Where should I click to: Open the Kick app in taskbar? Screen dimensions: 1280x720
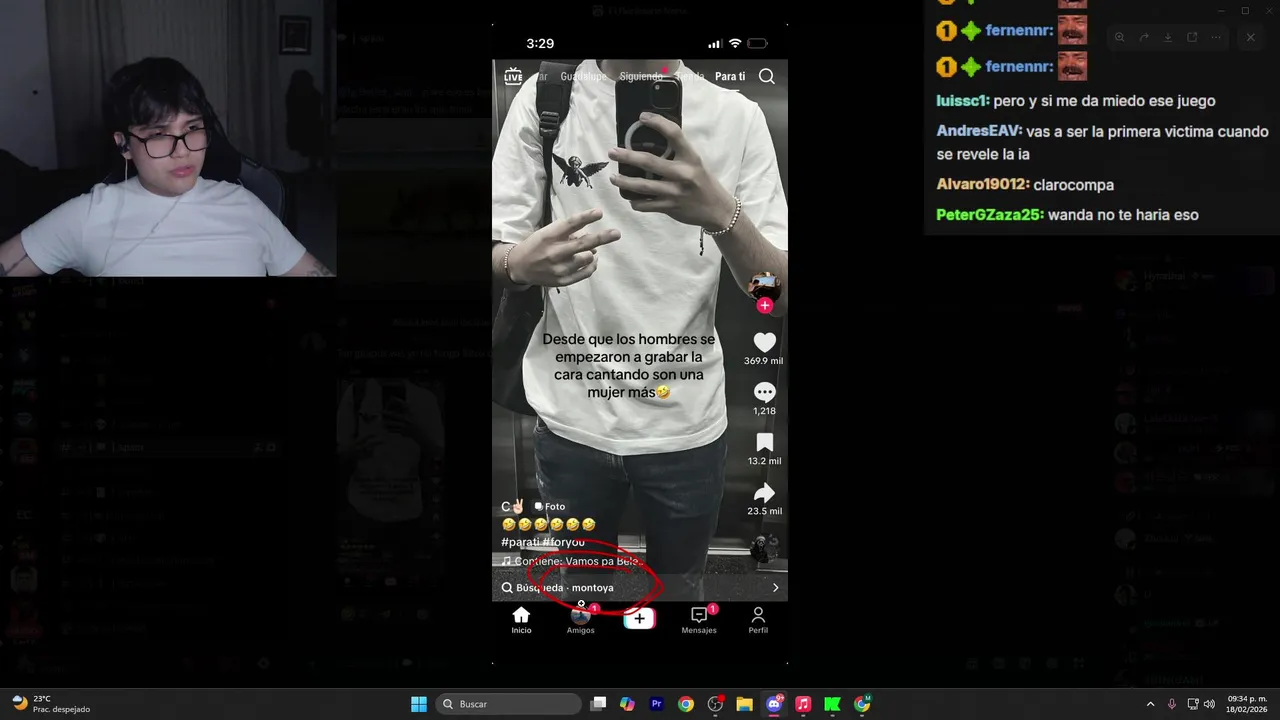pyautogui.click(x=832, y=704)
